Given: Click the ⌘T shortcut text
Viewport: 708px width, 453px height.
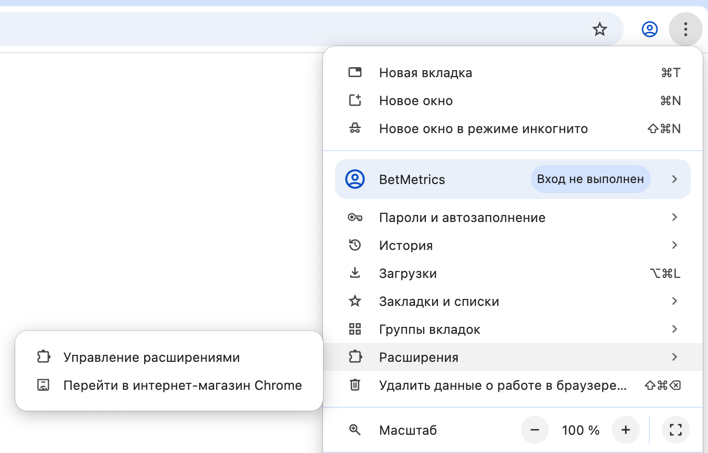Looking at the screenshot, I should tap(671, 72).
